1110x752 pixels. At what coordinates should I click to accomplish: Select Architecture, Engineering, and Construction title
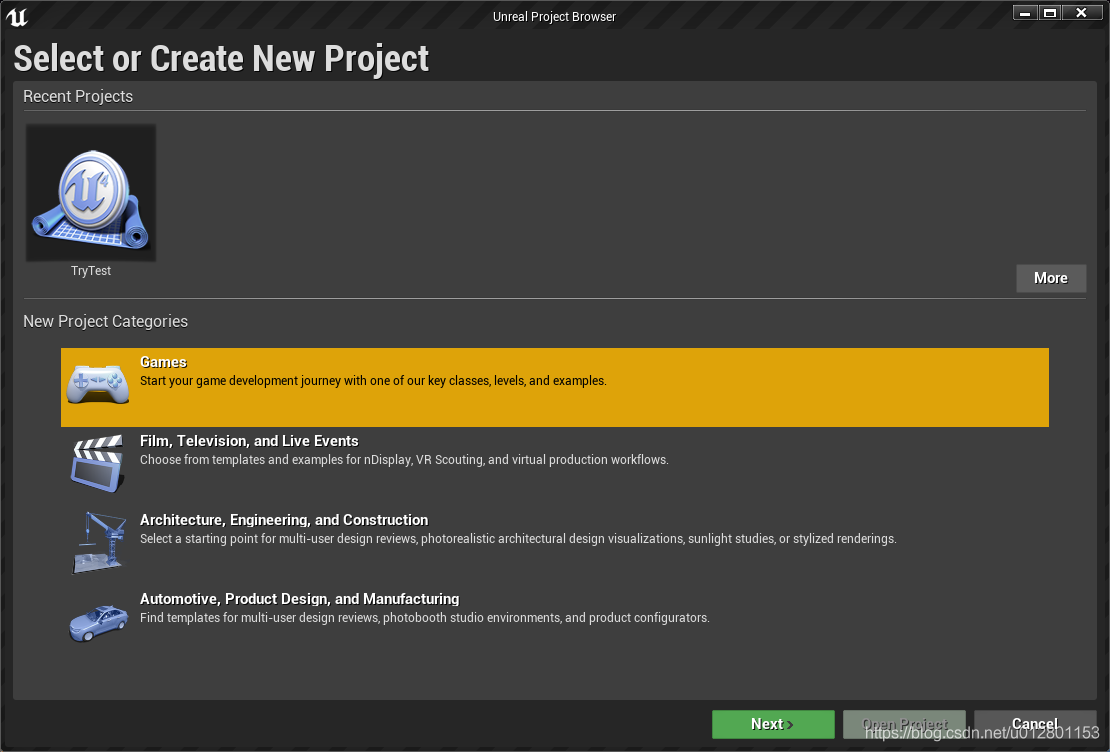(x=284, y=520)
